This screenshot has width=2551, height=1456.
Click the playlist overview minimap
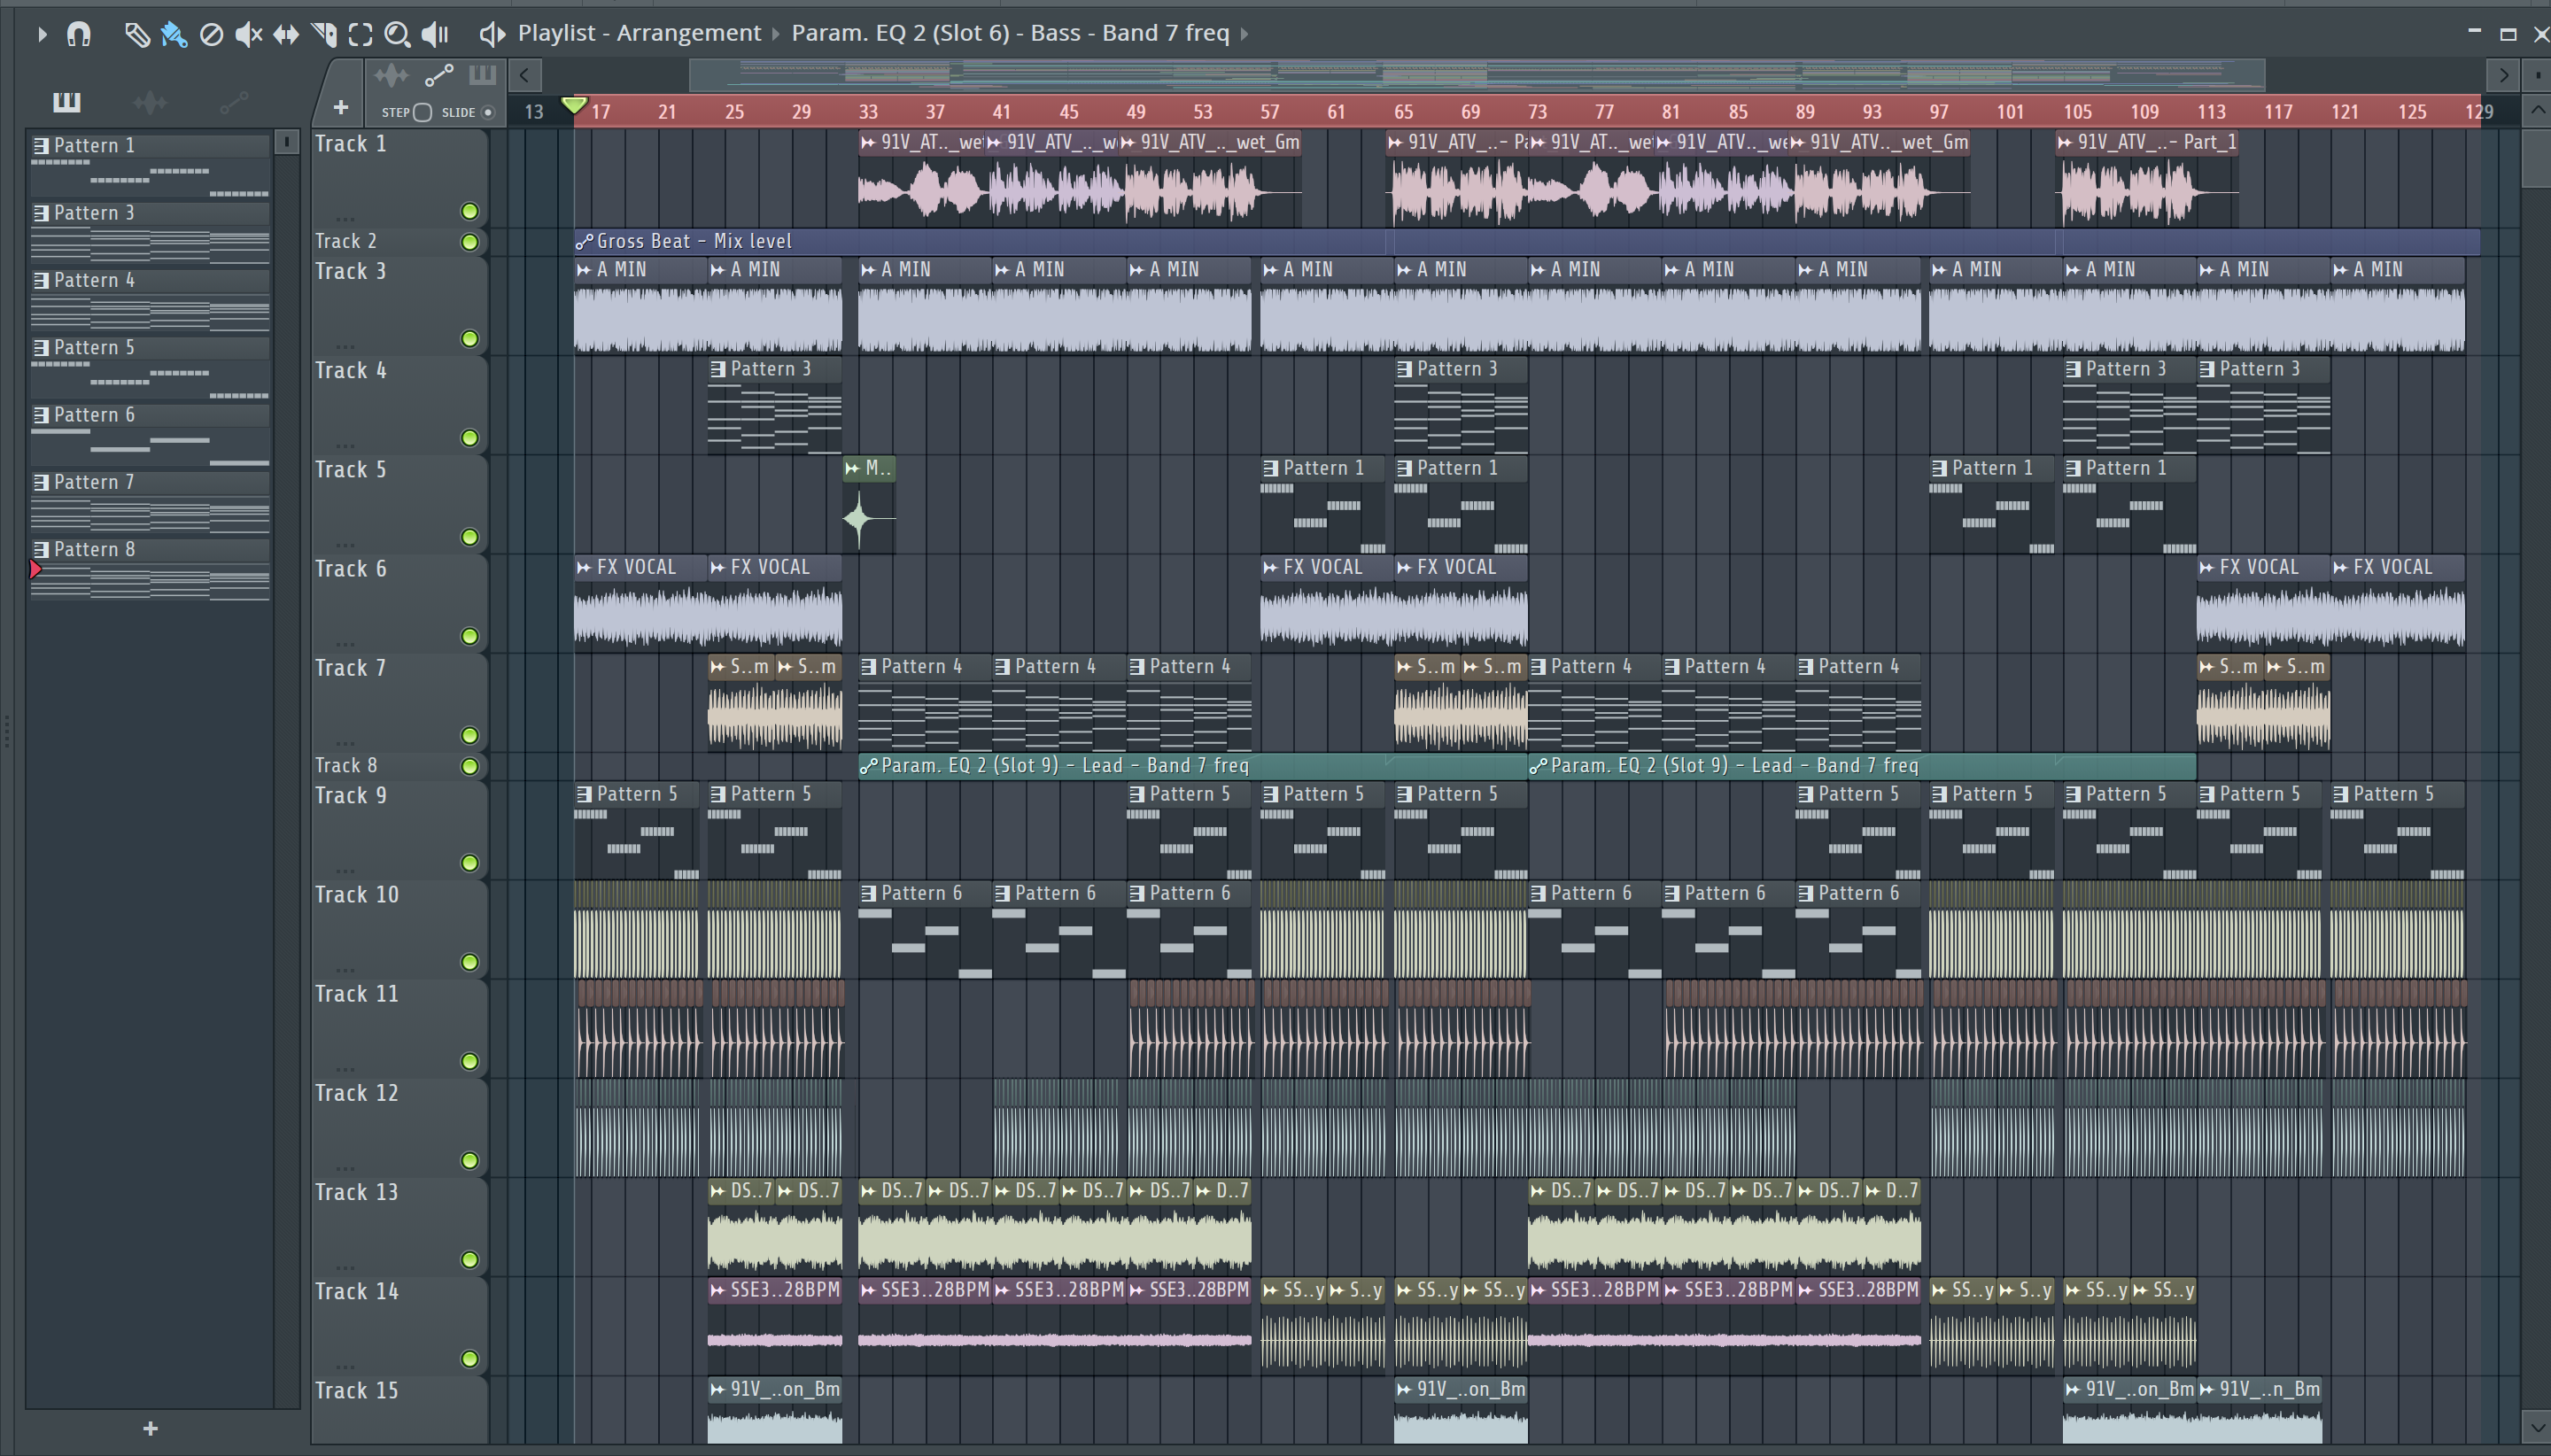click(x=1476, y=75)
